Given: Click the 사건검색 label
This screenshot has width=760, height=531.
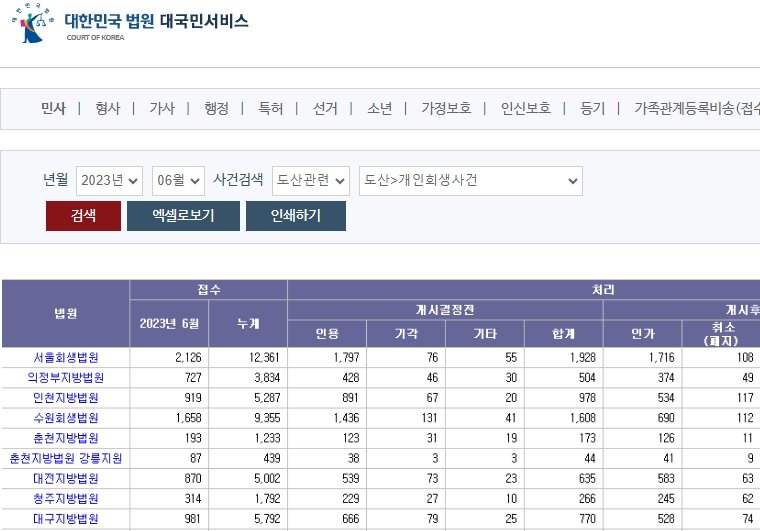Looking at the screenshot, I should click(238, 179).
